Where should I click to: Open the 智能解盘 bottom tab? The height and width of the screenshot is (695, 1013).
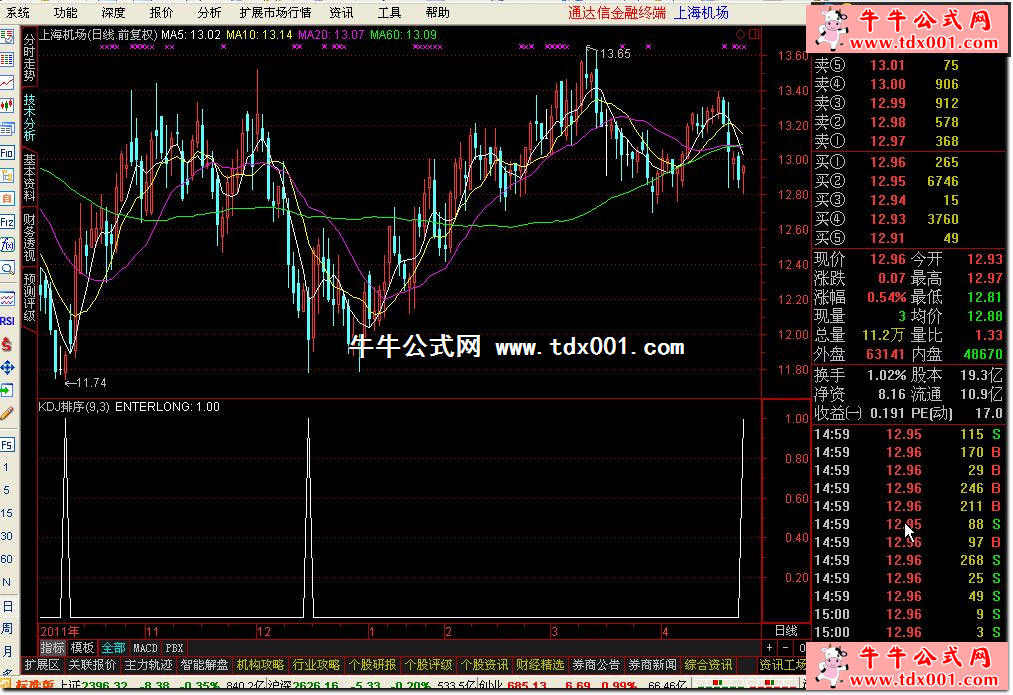click(205, 665)
